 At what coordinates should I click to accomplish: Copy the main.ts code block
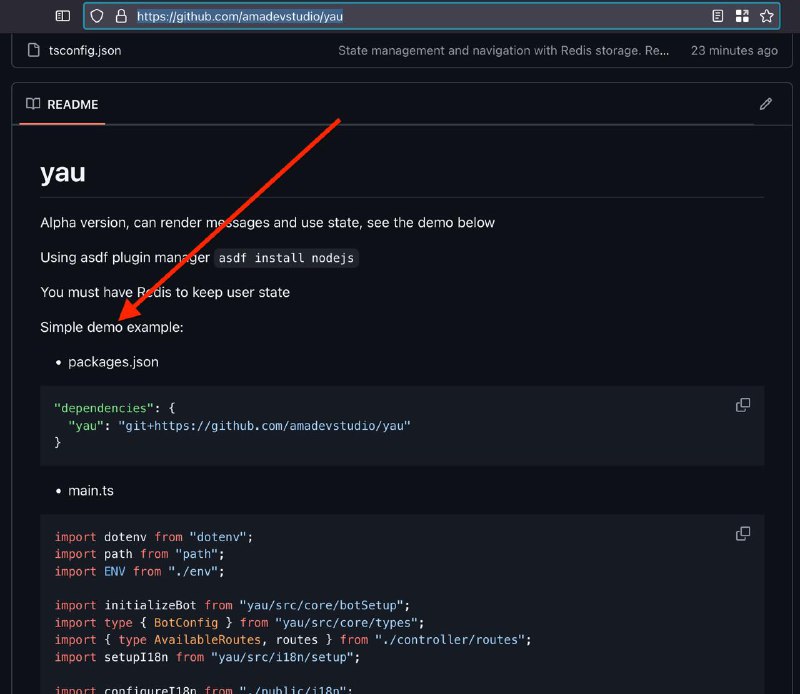pos(742,533)
